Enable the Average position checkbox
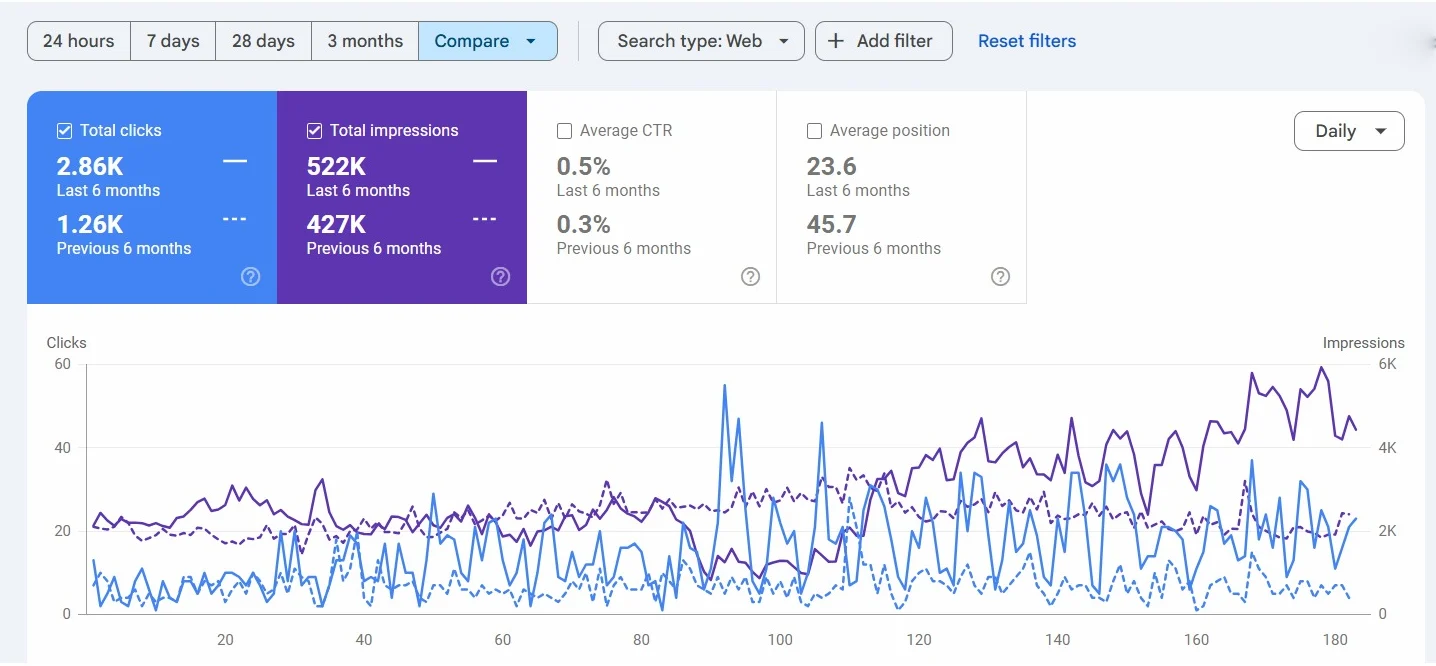The width and height of the screenshot is (1436, 666). click(x=815, y=131)
